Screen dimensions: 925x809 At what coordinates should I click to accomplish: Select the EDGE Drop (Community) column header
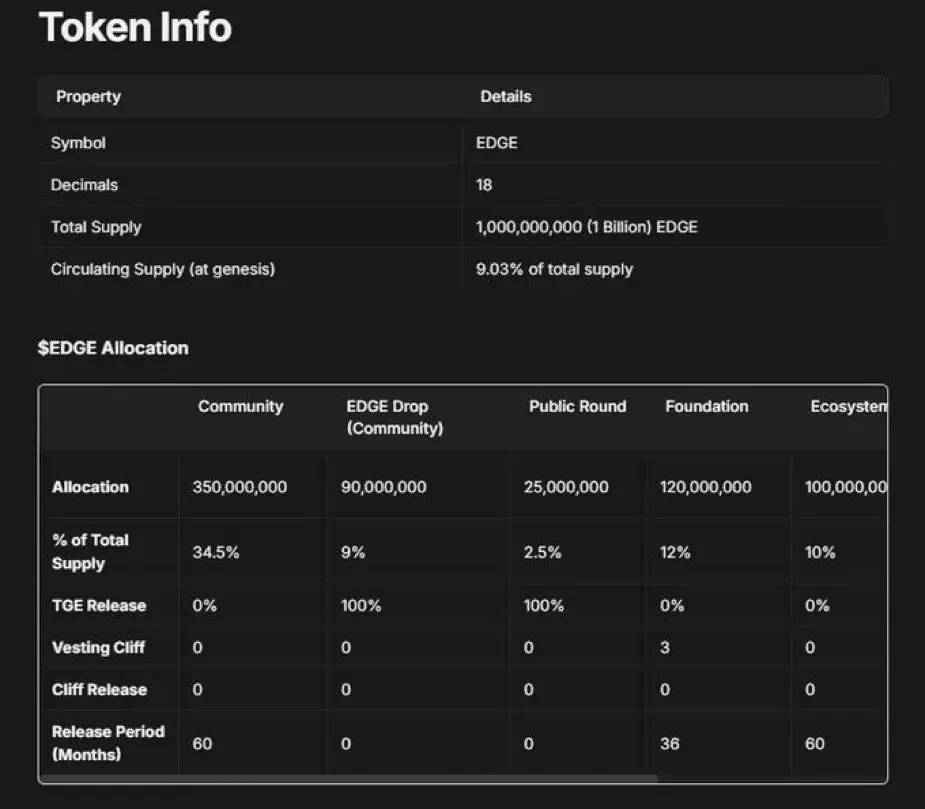395,417
